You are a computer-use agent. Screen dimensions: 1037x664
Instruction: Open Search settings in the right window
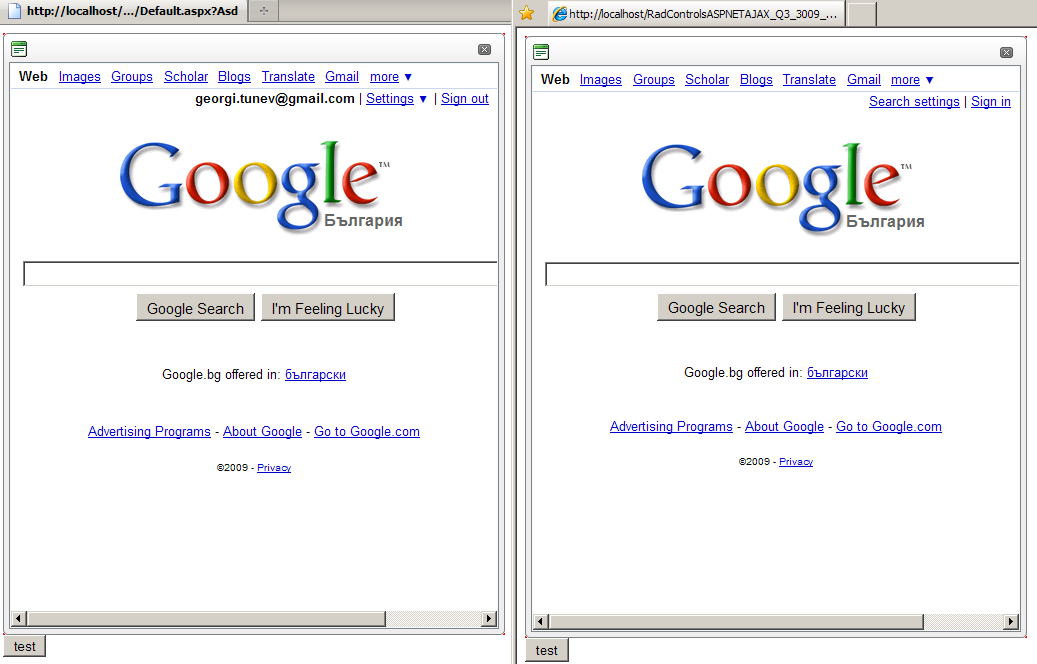(914, 102)
